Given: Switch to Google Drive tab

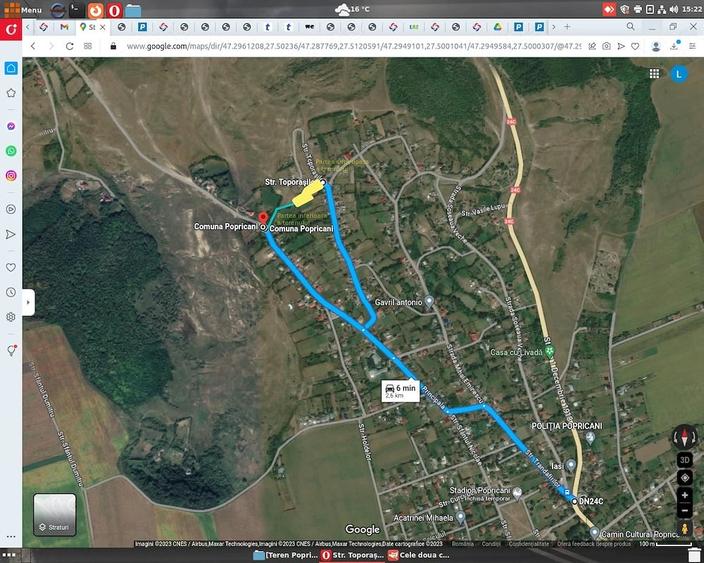Looking at the screenshot, I should 497,27.
